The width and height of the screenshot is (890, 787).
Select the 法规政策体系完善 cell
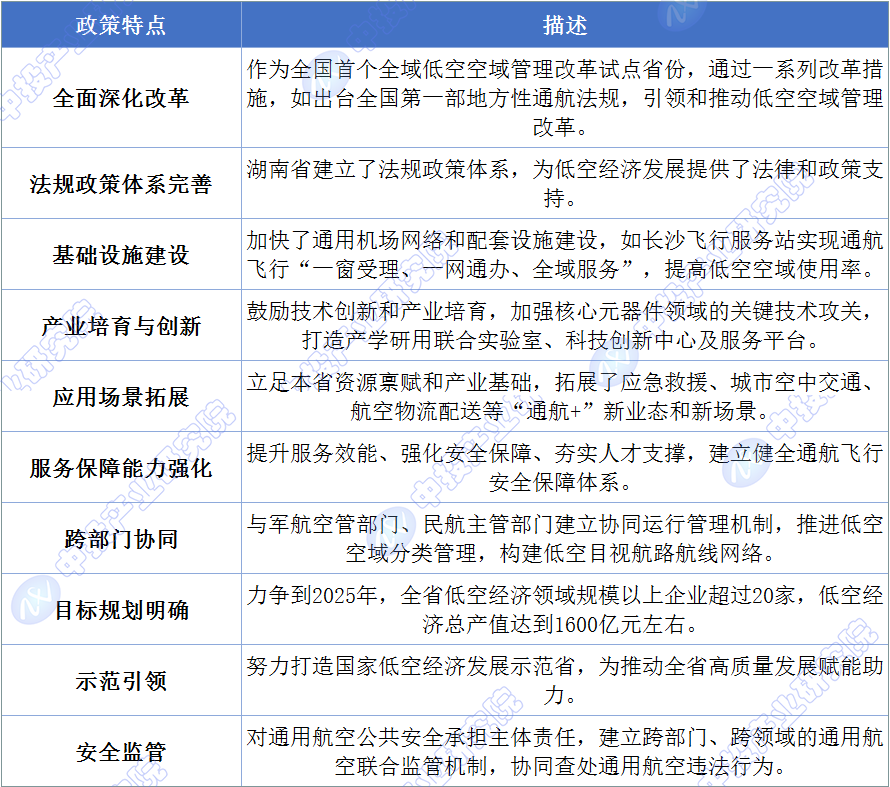point(121,184)
